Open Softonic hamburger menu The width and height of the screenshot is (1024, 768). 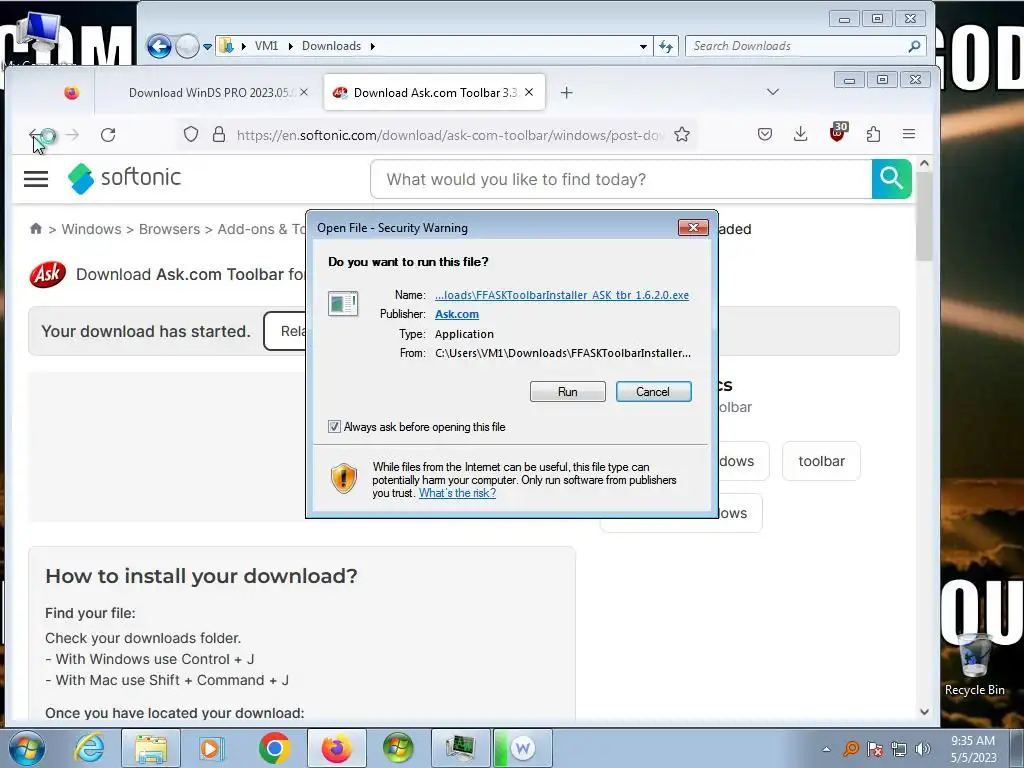coord(36,178)
